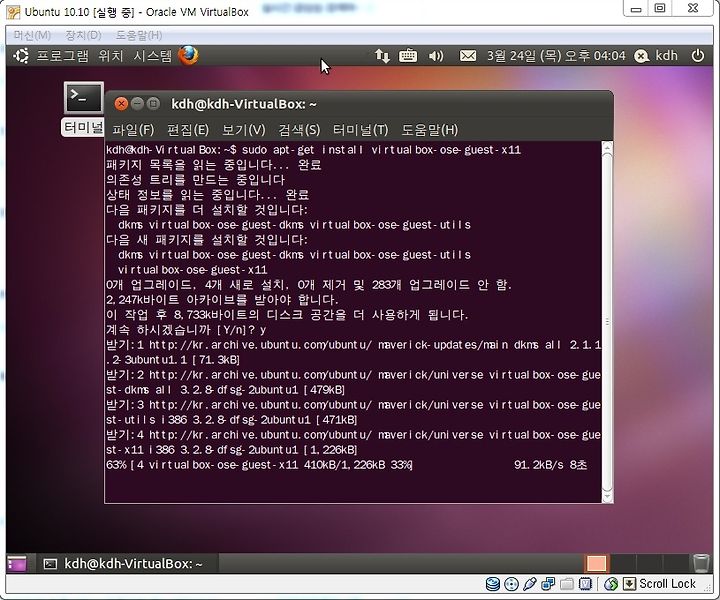Click the download progress line at 63%
Image resolution: width=720 pixels, height=600 pixels.
346,465
